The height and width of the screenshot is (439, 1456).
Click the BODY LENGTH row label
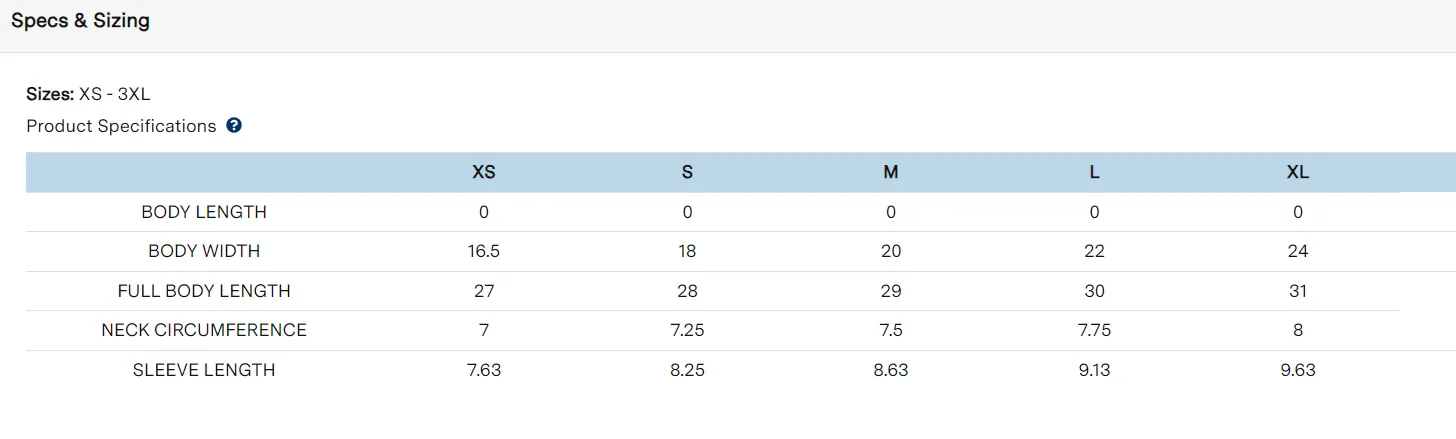pos(204,212)
